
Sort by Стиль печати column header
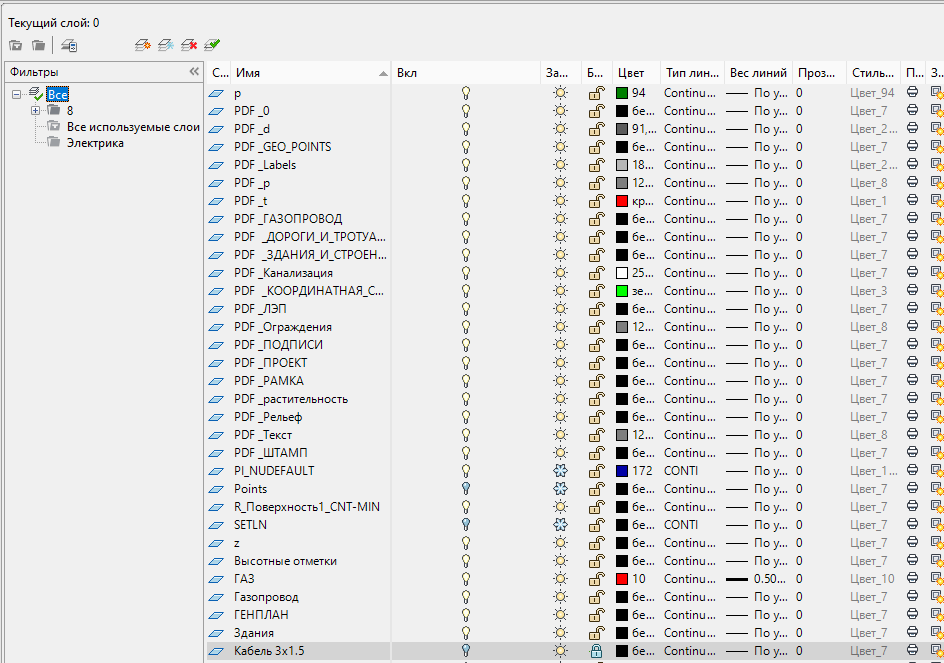pyautogui.click(x=873, y=73)
